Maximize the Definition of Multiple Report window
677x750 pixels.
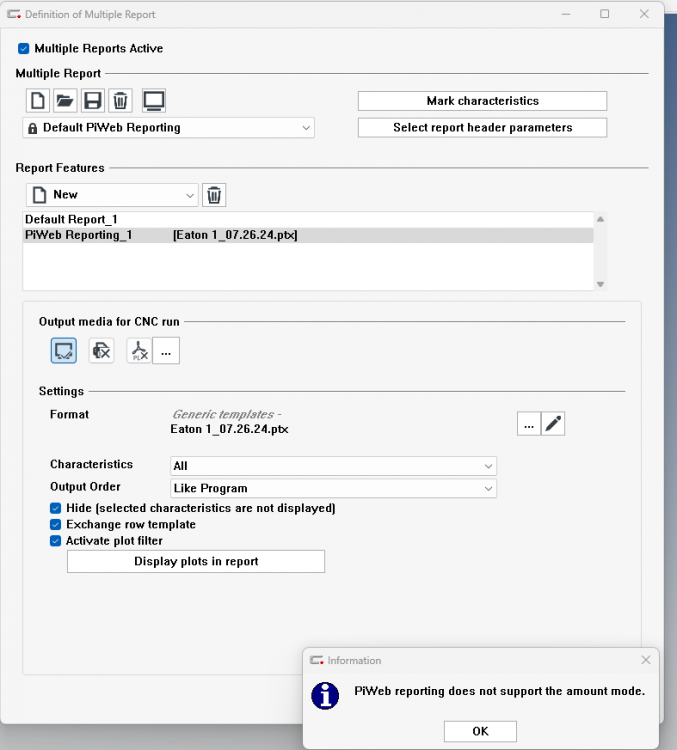[605, 14]
